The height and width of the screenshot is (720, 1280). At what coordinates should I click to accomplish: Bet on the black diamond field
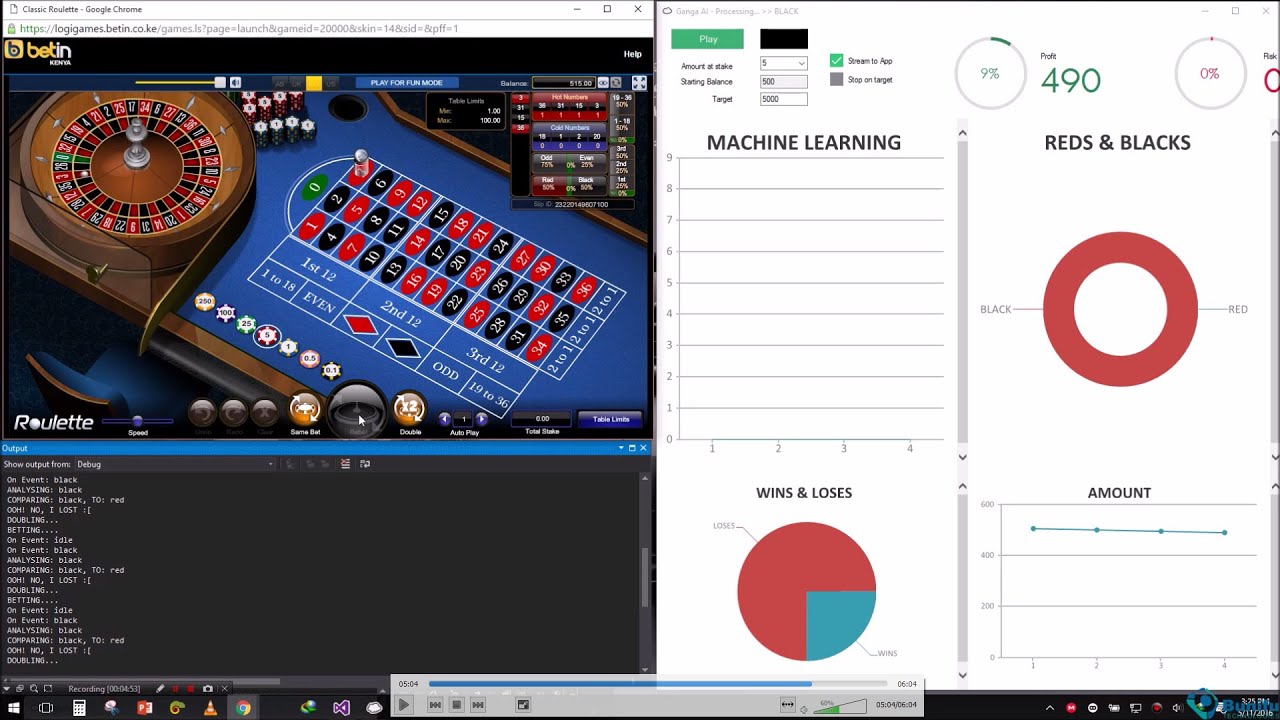[x=403, y=347]
